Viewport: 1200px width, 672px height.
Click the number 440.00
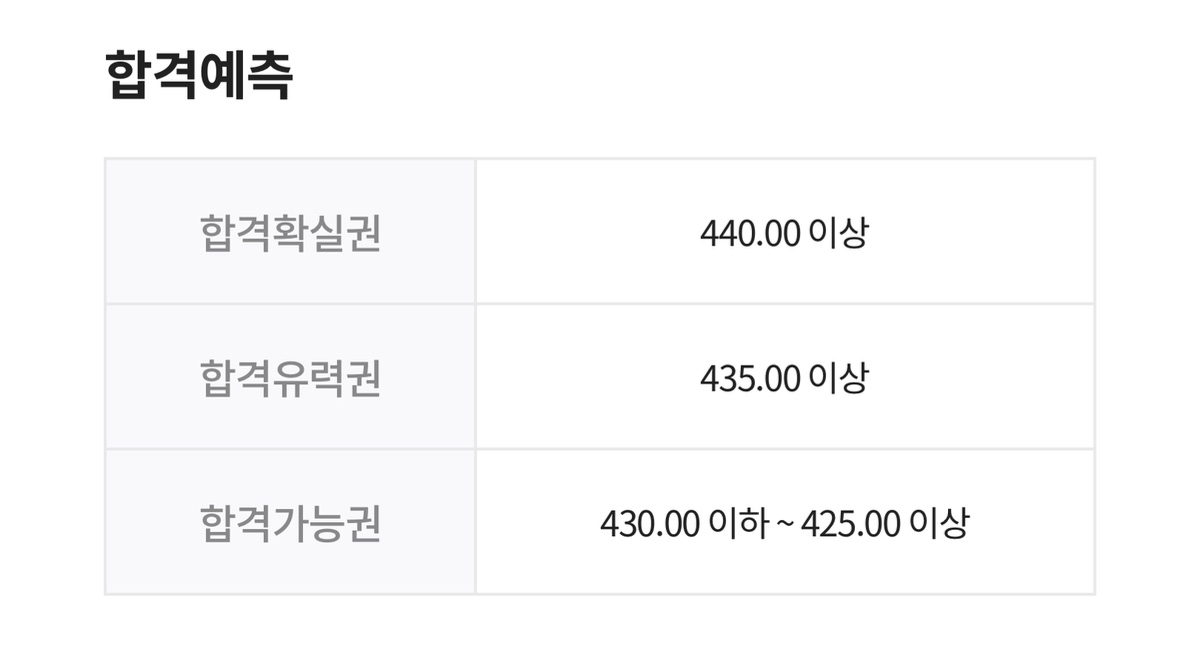pyautogui.click(x=750, y=233)
